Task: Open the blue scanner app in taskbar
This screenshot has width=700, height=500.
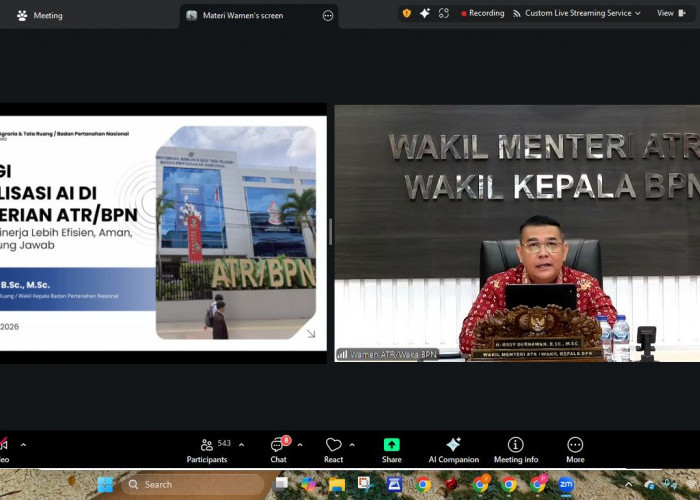Action: 394,484
